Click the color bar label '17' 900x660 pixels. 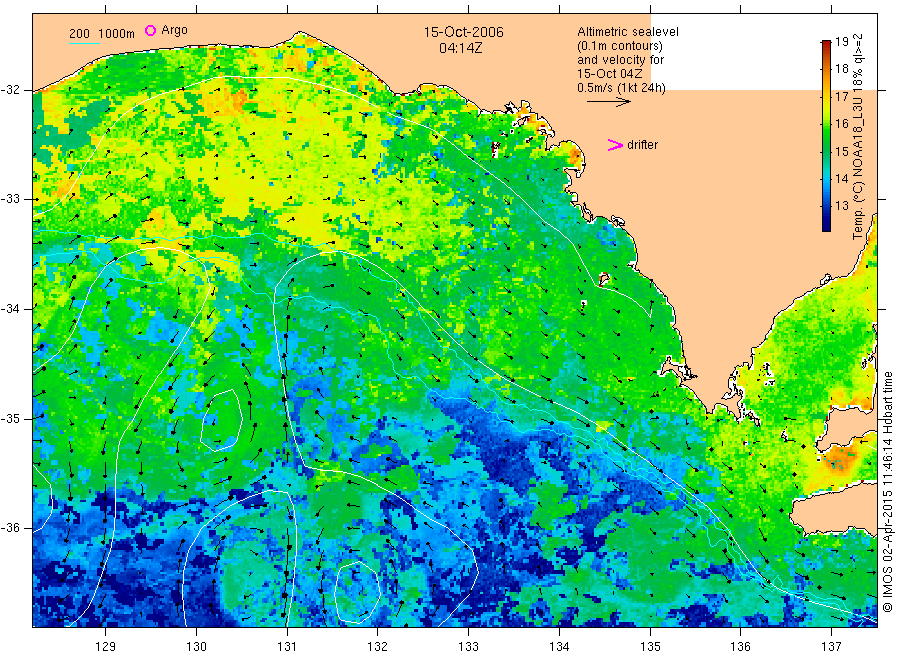point(841,96)
